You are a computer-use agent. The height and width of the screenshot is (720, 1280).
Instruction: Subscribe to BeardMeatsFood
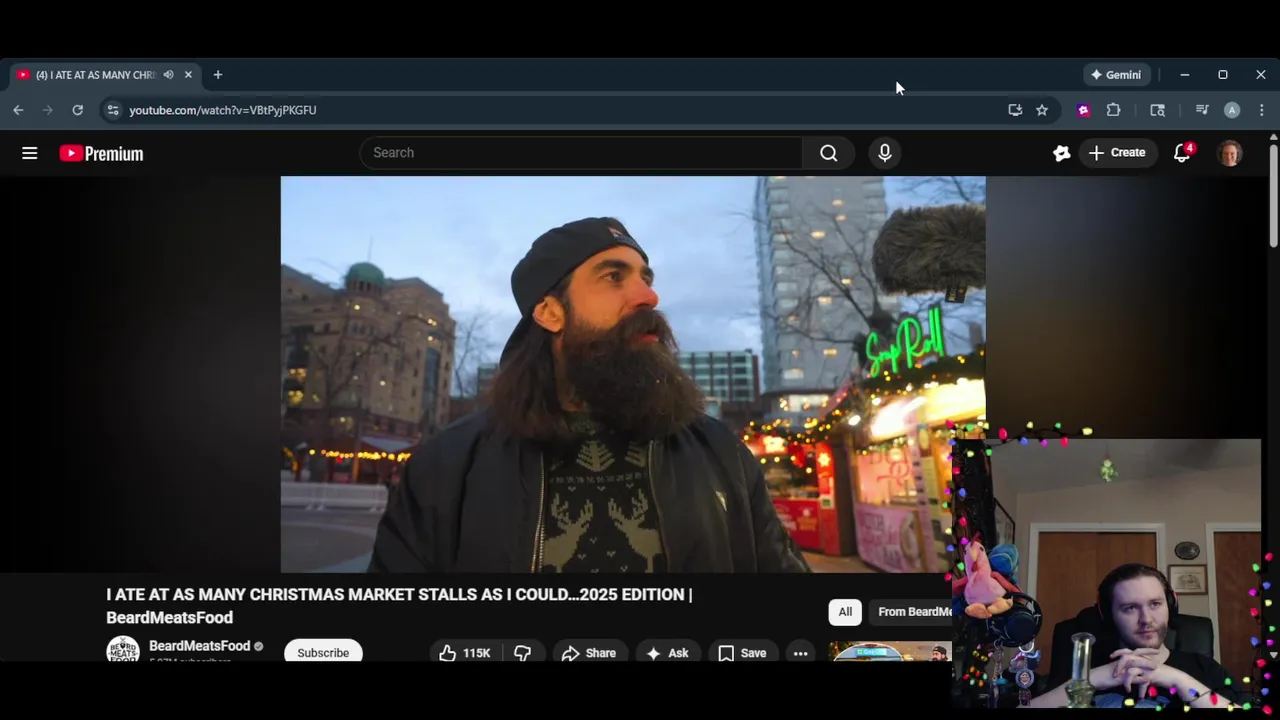pos(323,652)
